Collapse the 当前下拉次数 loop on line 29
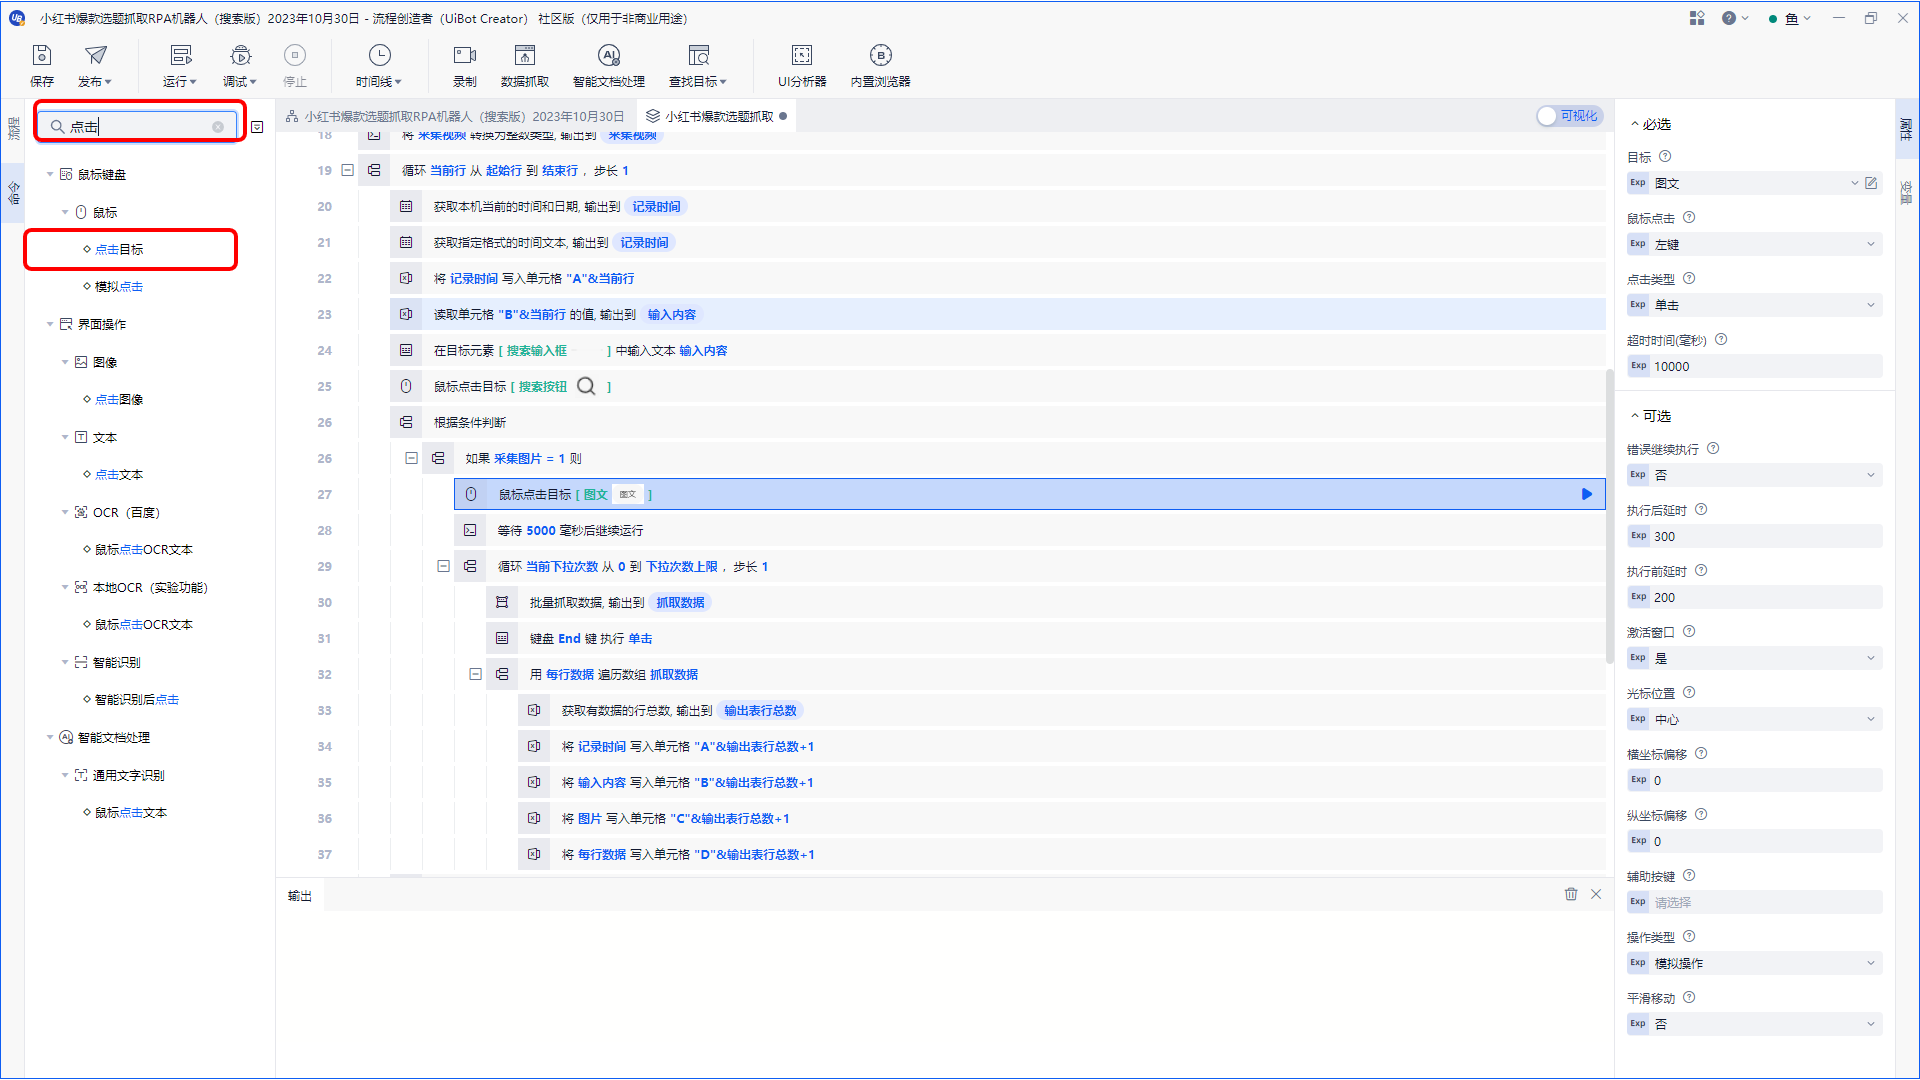Image resolution: width=1920 pixels, height=1080 pixels. click(x=443, y=566)
